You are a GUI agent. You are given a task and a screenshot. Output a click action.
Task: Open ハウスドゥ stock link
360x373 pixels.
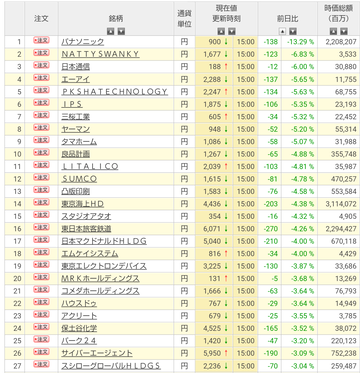(79, 303)
